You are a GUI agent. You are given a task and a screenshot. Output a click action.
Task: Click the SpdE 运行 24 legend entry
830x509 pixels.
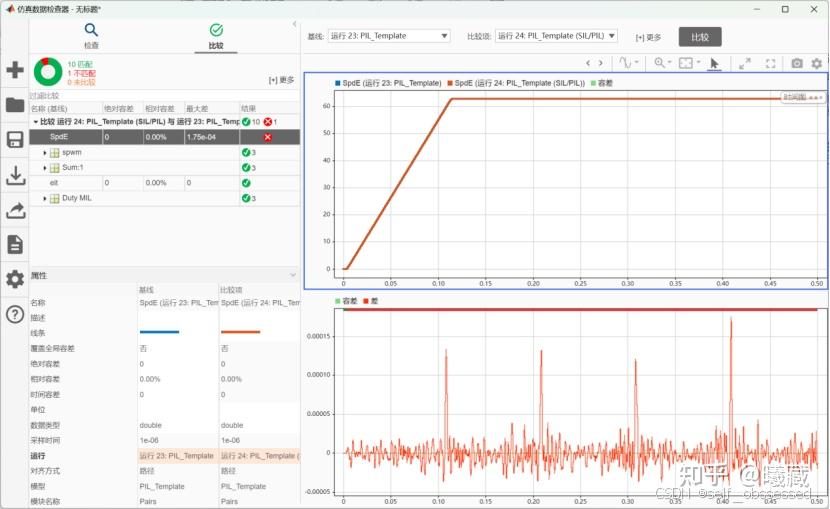point(516,83)
